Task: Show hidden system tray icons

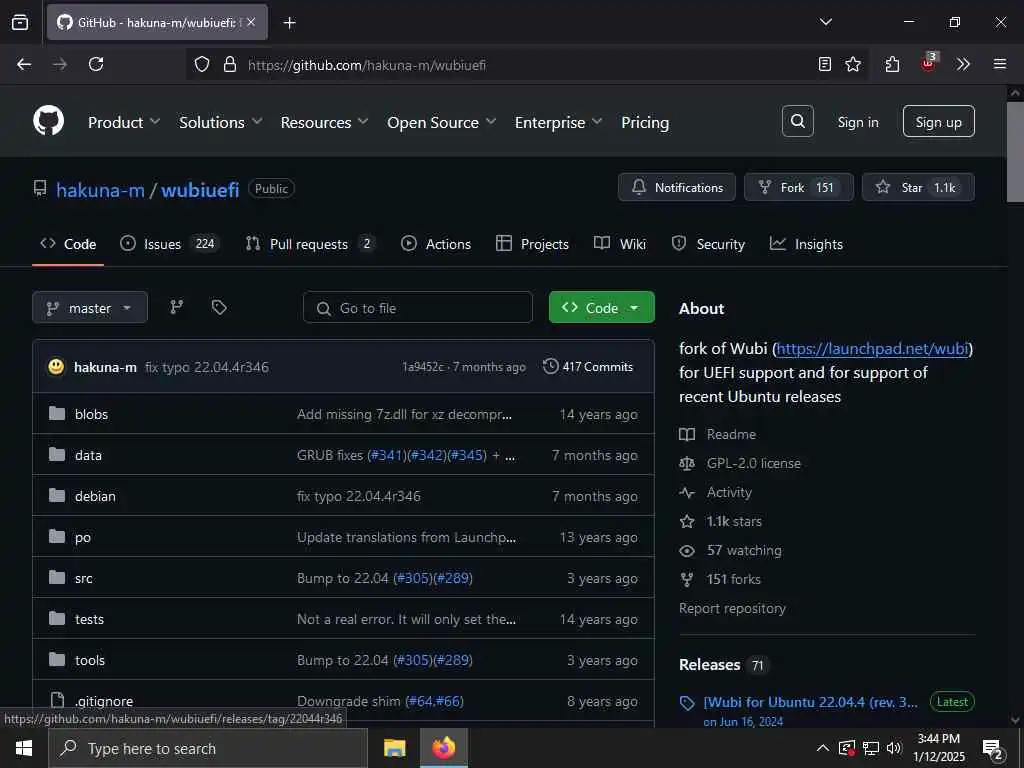Action: coord(823,748)
